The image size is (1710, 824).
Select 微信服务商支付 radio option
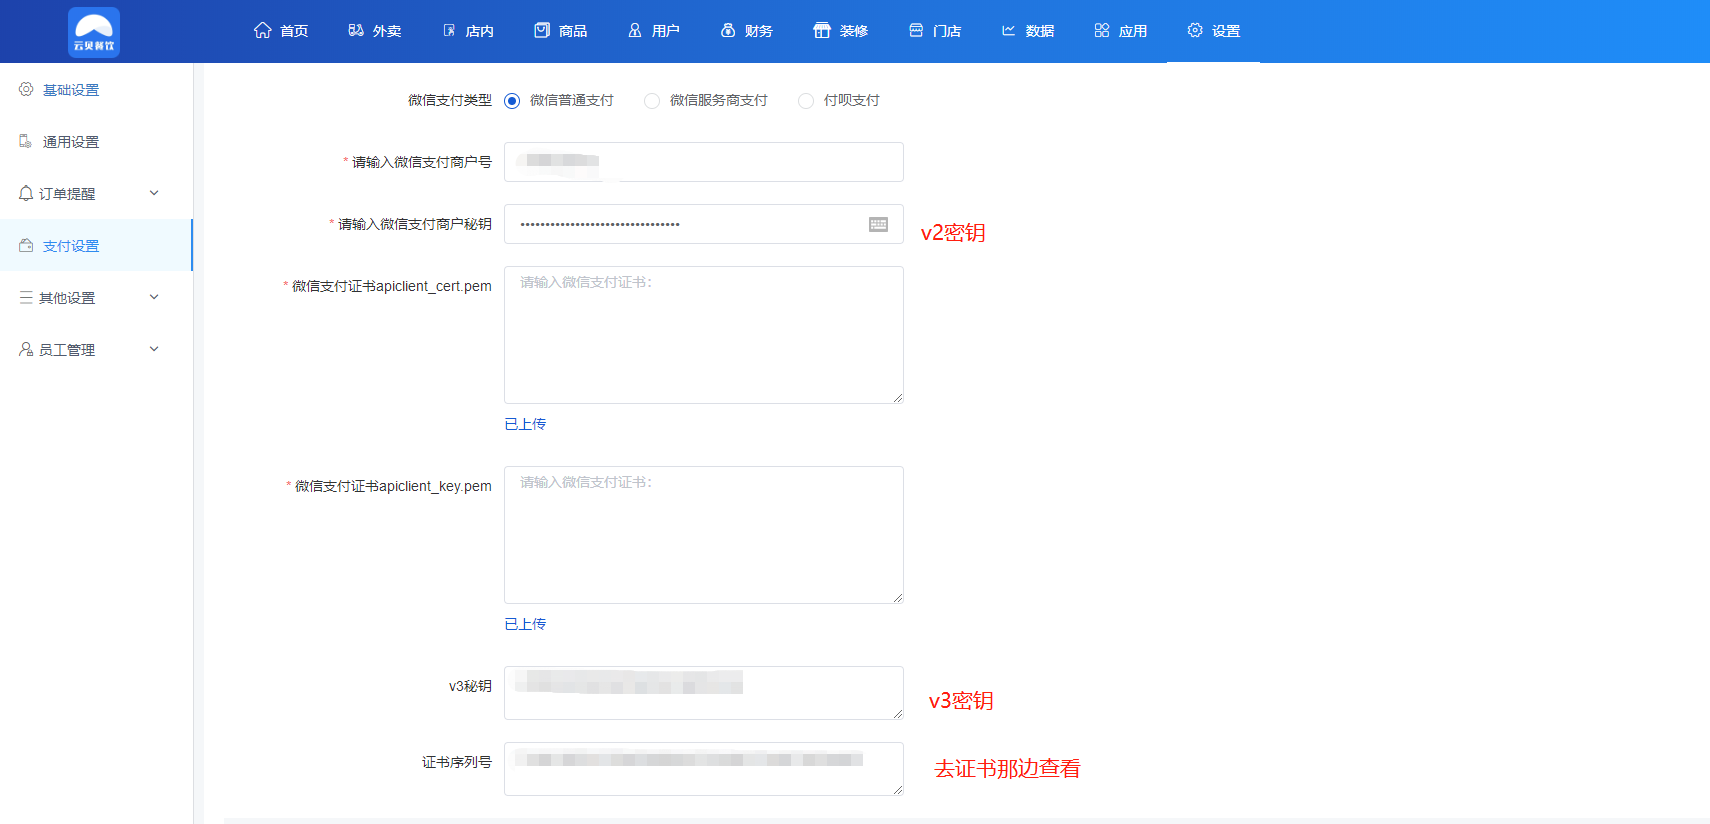coord(652,100)
